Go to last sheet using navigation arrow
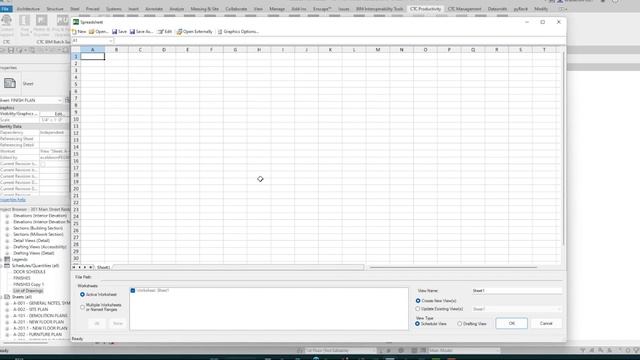Viewport: 640px width, 360px height. (91, 267)
